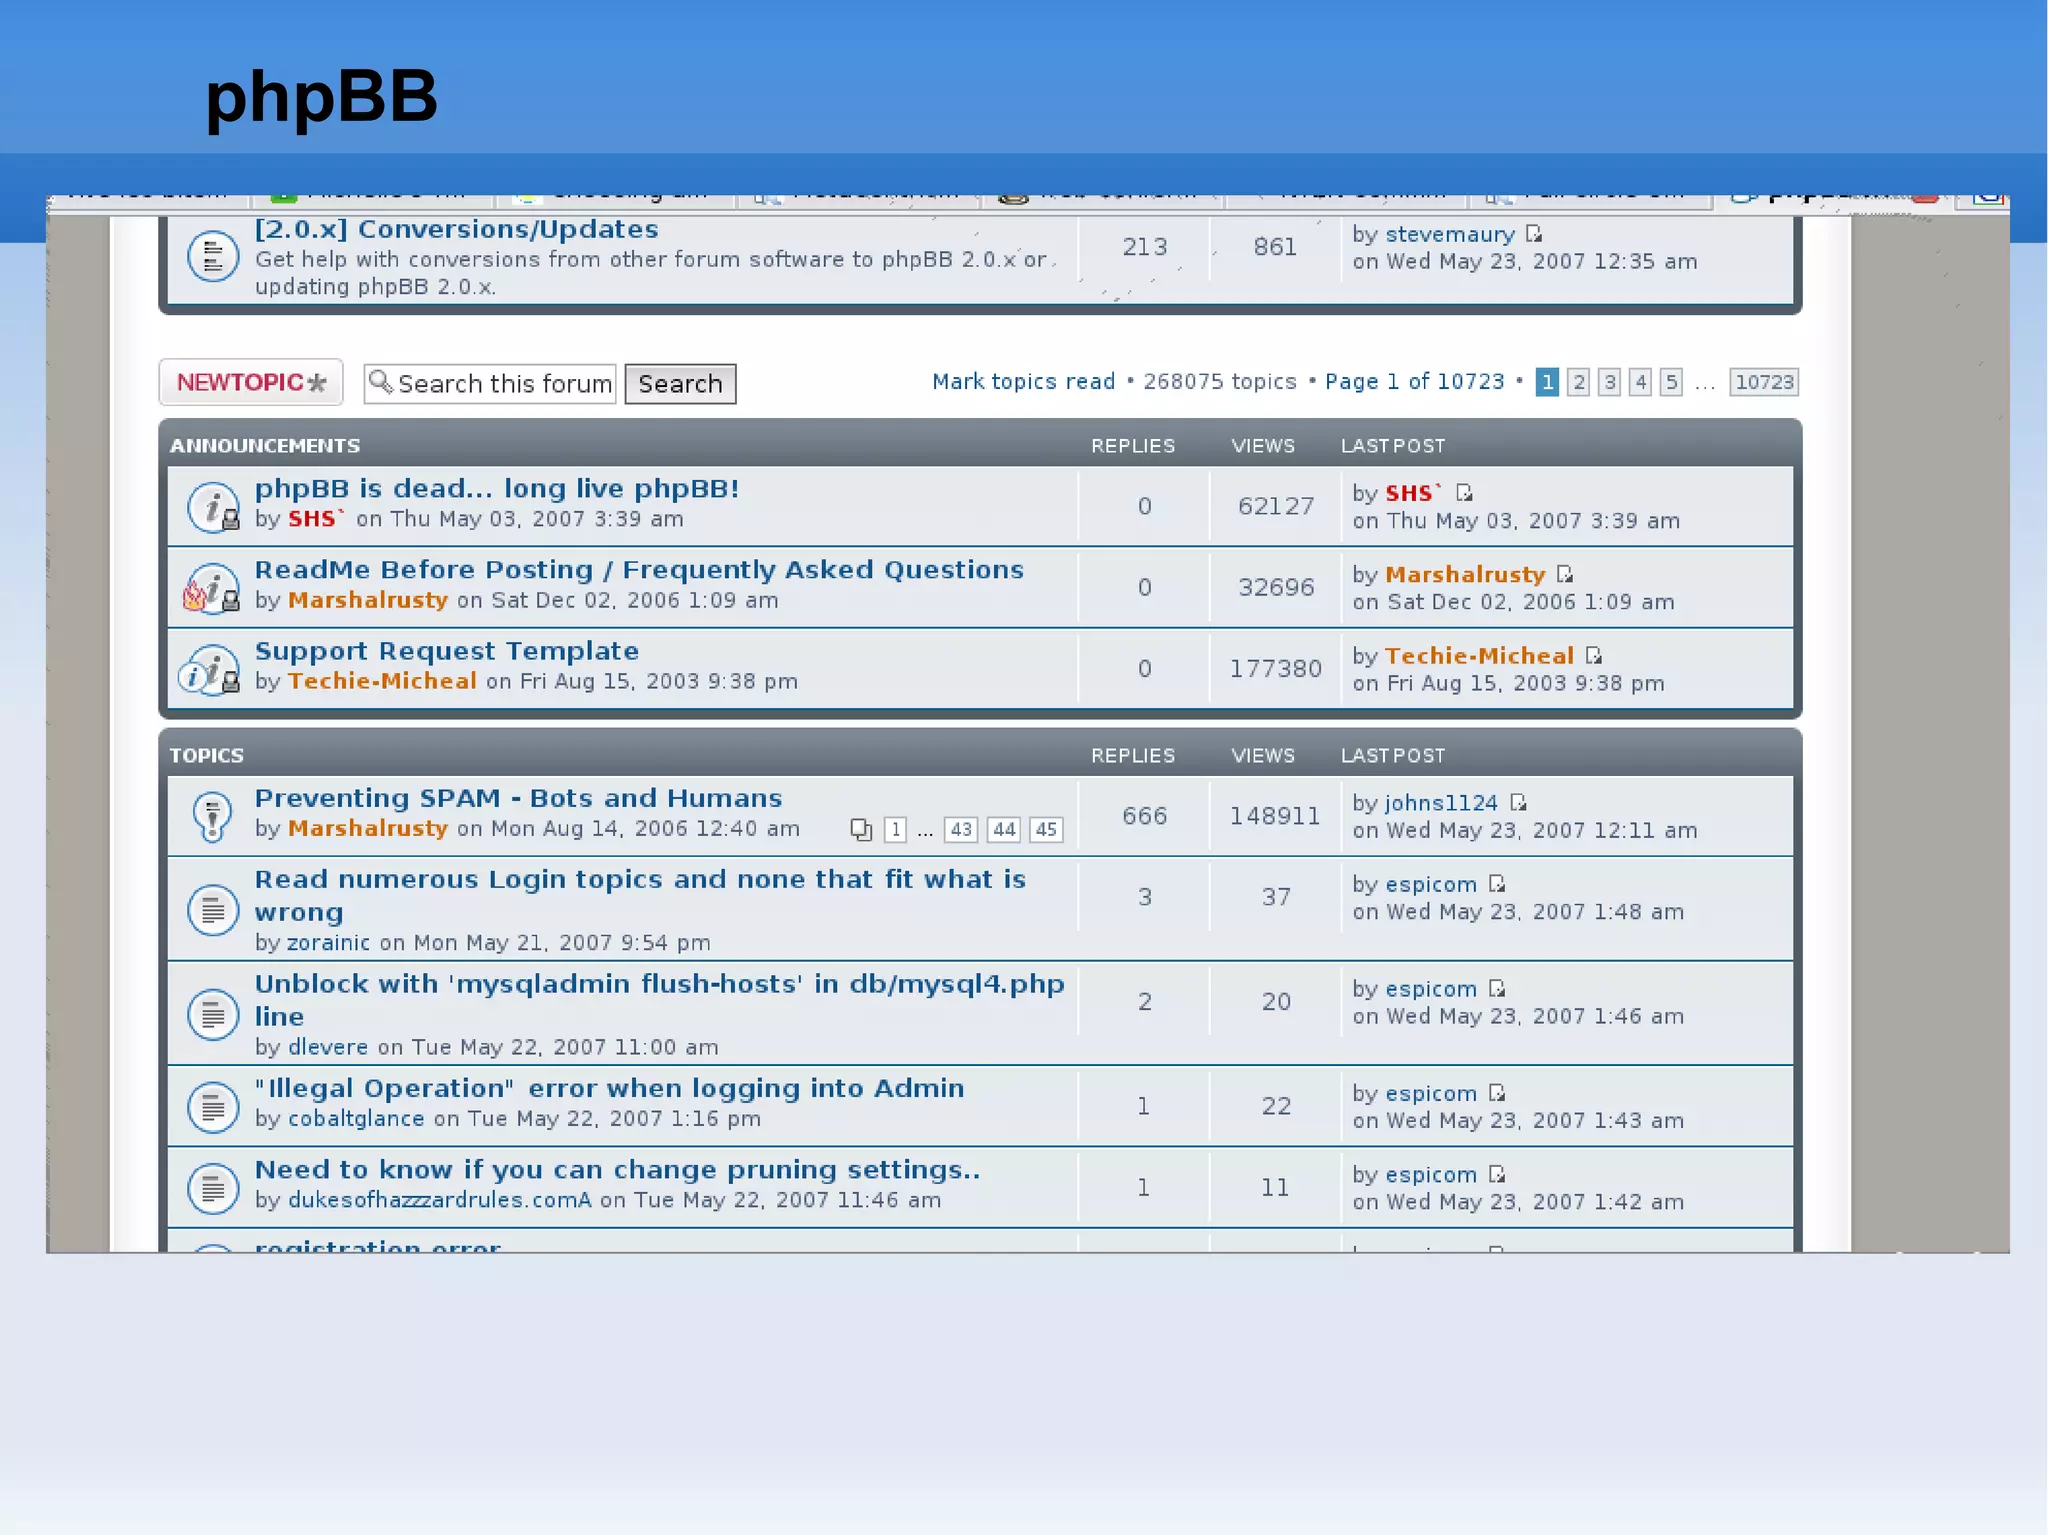Open latest post icon next to stevemaury

[x=1534, y=234]
